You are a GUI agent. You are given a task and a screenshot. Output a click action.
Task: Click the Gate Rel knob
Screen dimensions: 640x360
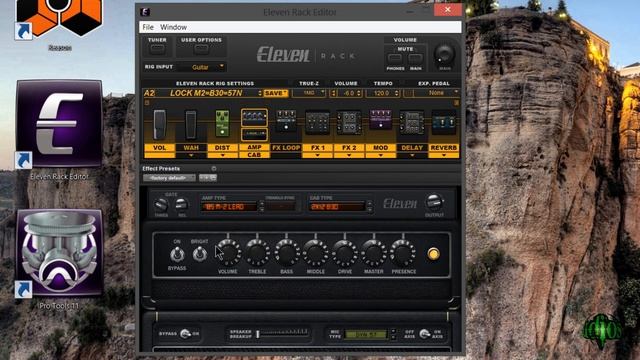pyautogui.click(x=182, y=204)
